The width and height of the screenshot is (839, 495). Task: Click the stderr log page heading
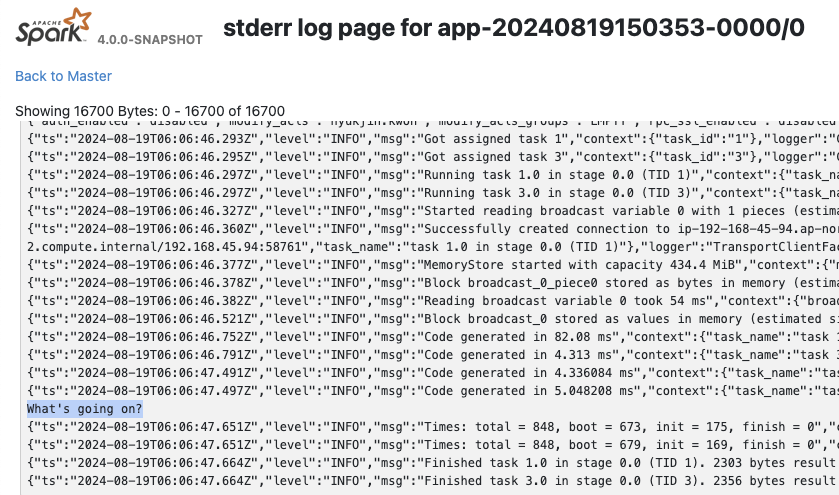513,28
